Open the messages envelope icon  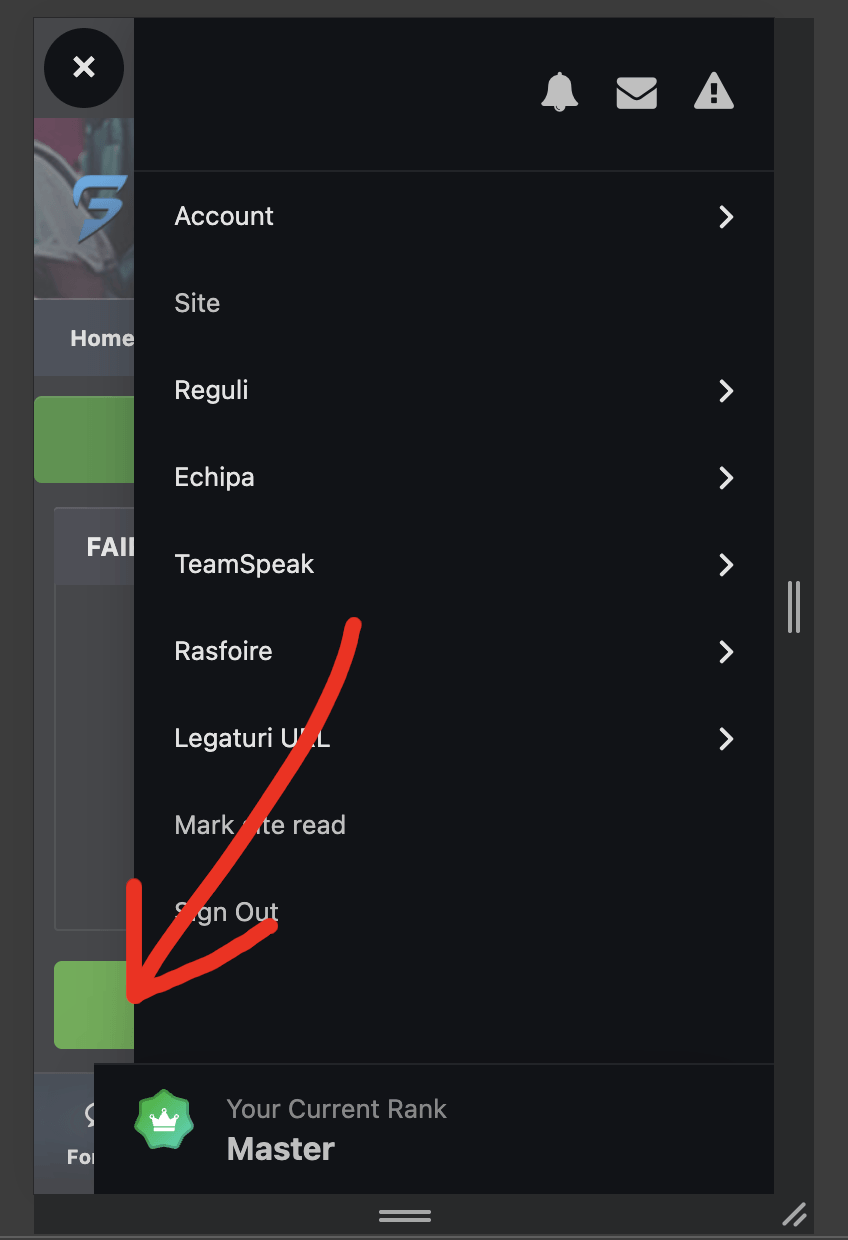pyautogui.click(x=637, y=92)
